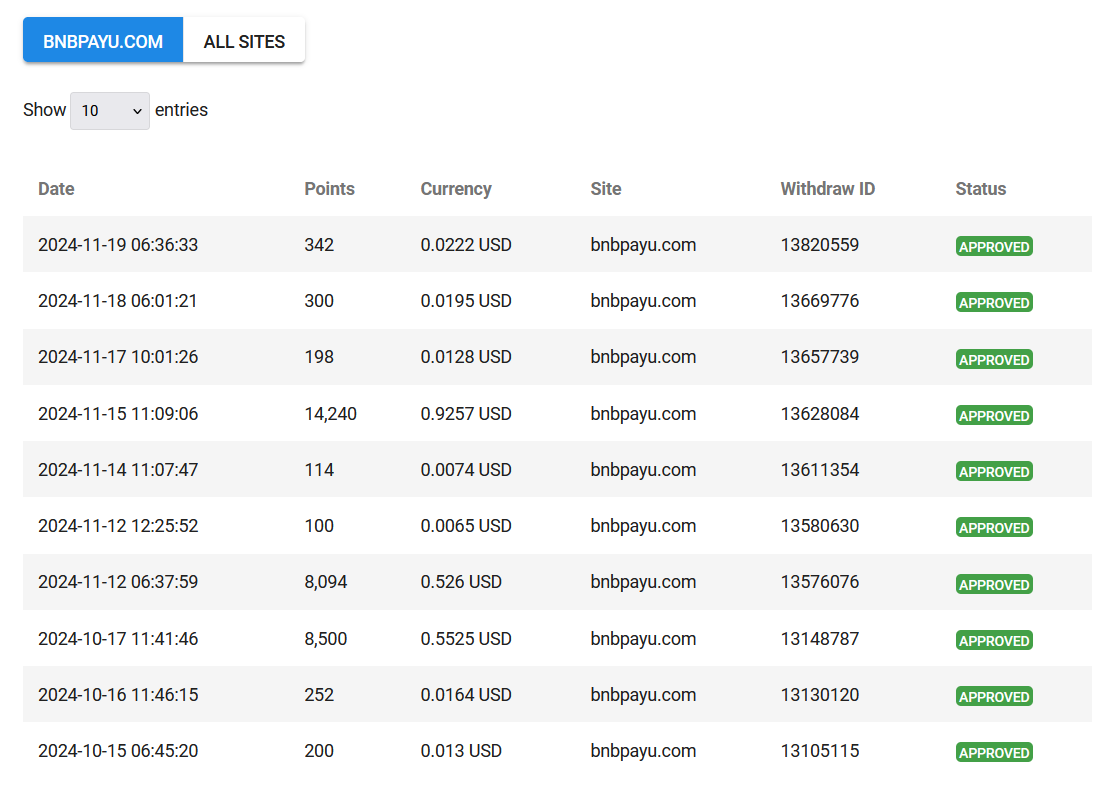Click the 114 points value
The image size is (1112, 786).
point(319,470)
